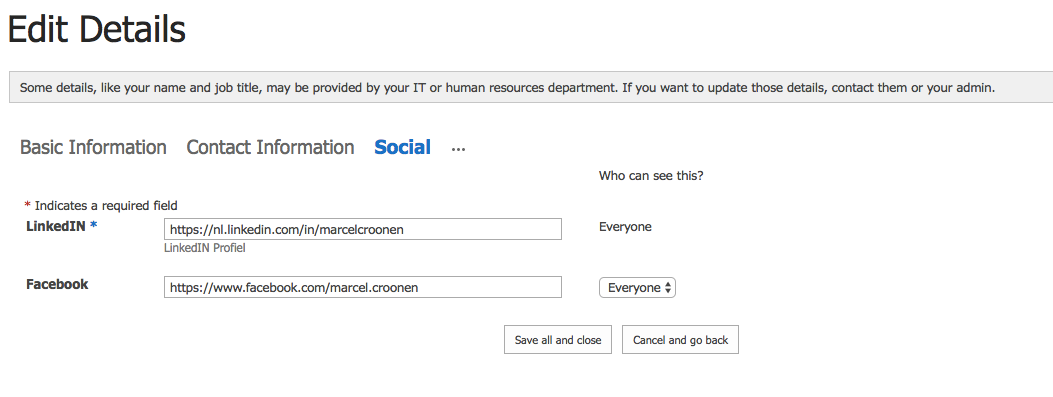Click the LinkedIN field label
Image resolution: width=1053 pixels, height=397 pixels.
click(56, 226)
